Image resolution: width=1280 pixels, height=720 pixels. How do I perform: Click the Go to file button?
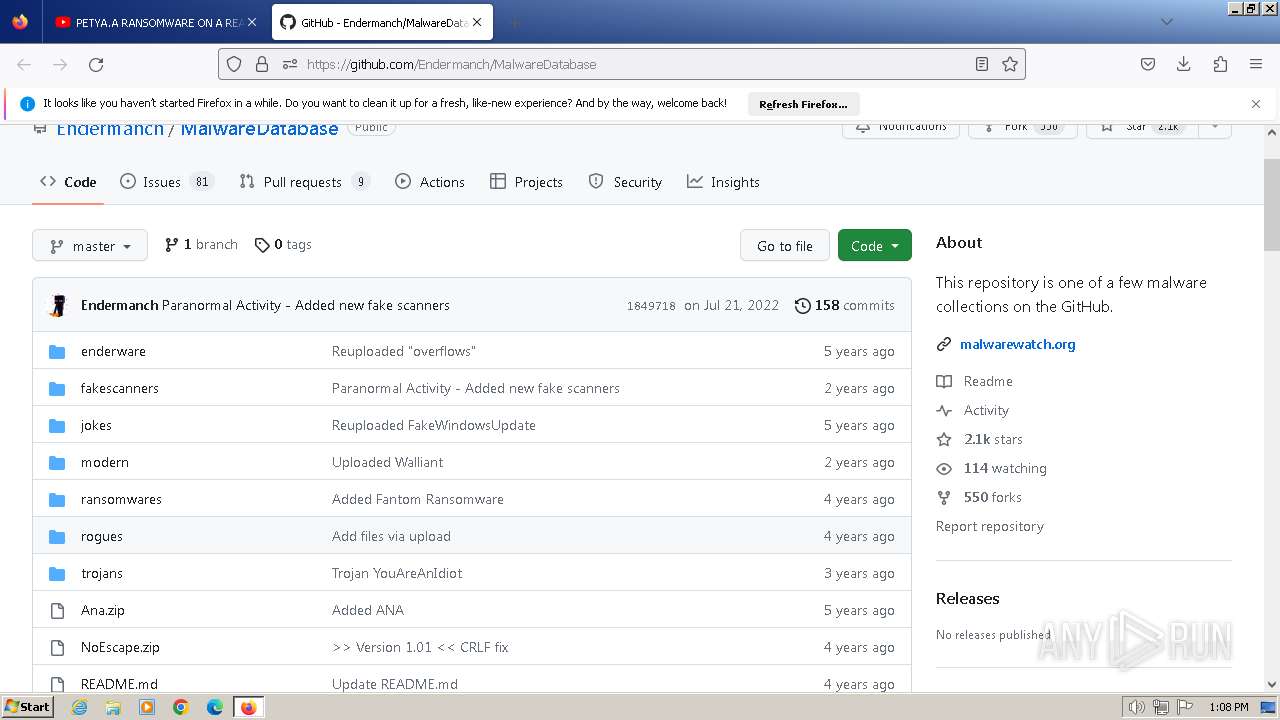[x=785, y=246]
